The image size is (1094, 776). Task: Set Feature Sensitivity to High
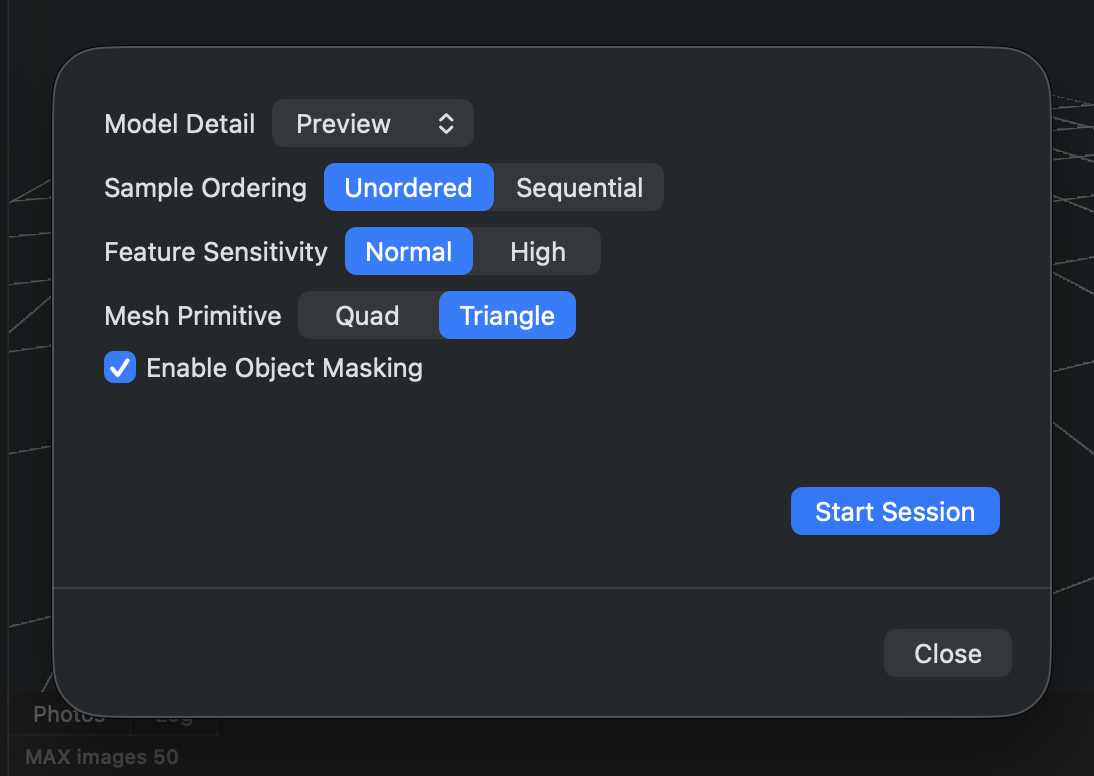(538, 252)
